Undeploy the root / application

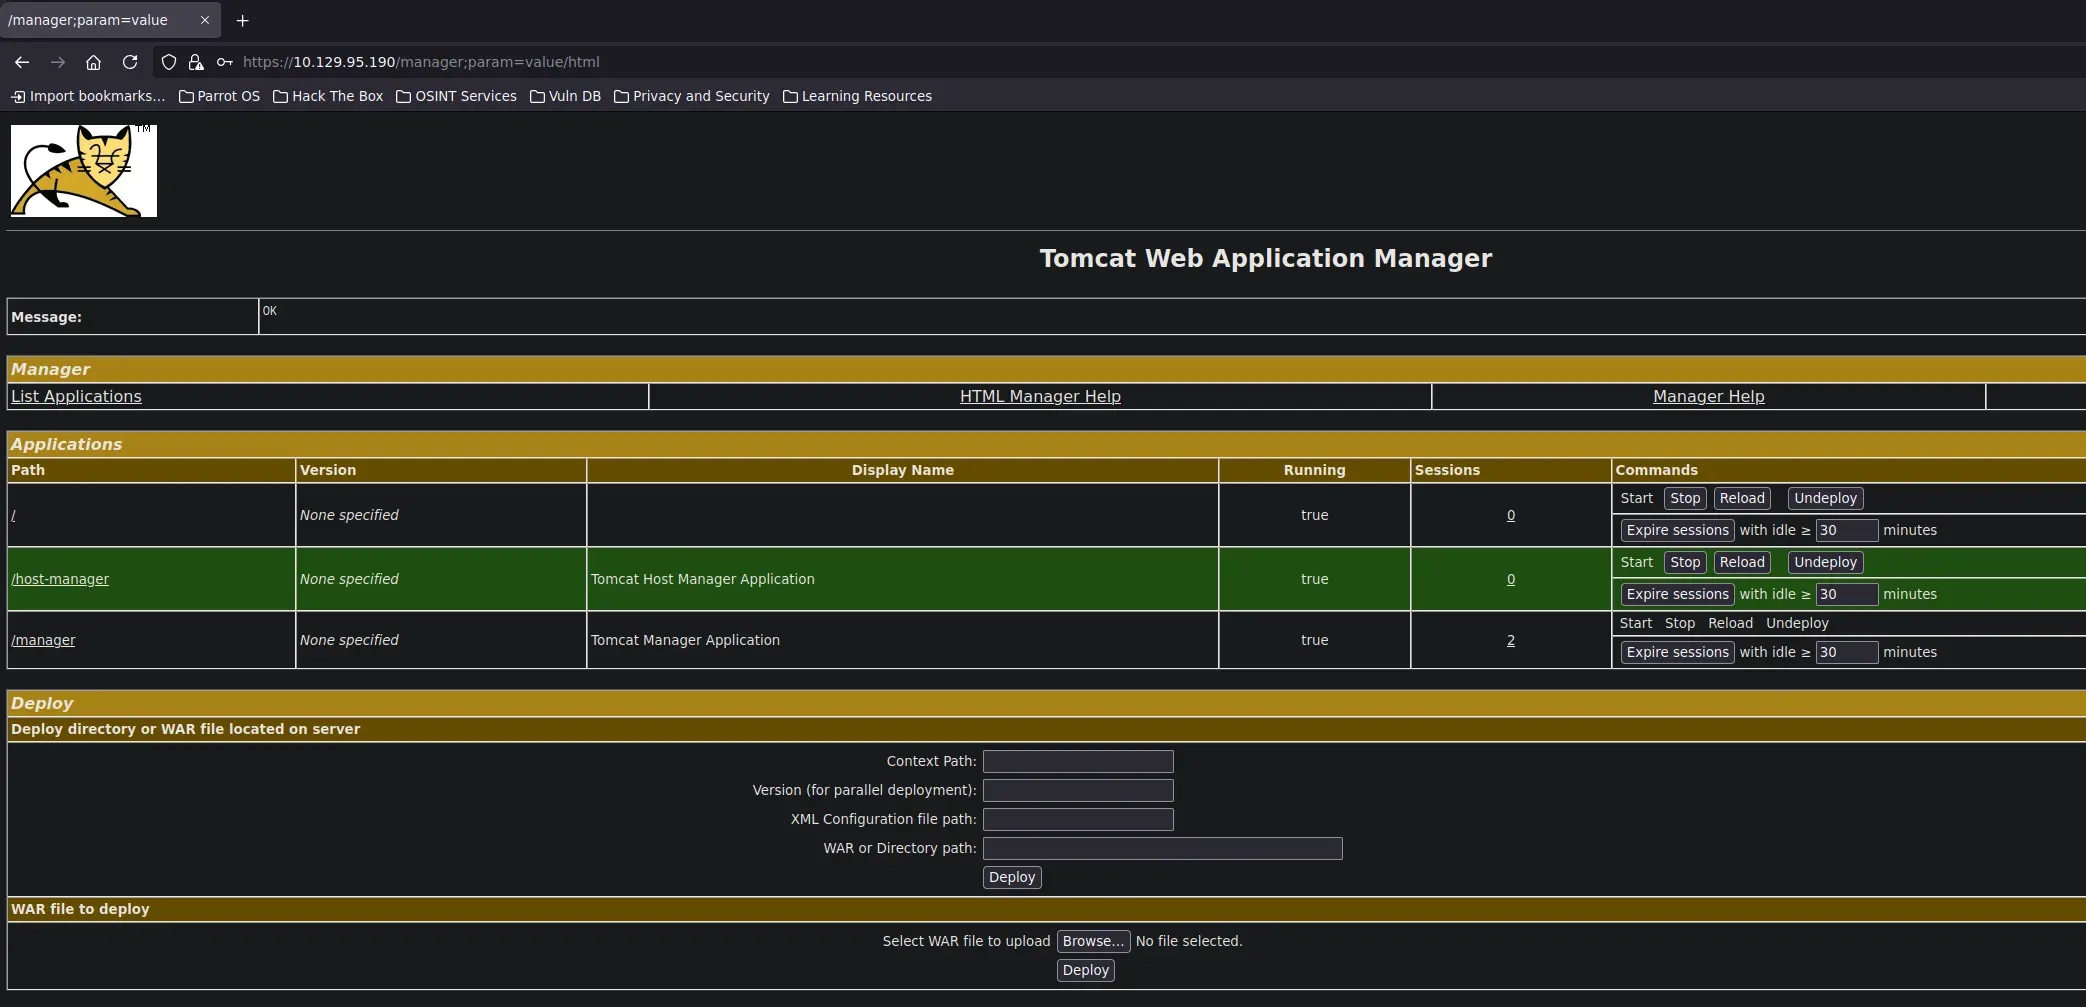[x=1825, y=498]
